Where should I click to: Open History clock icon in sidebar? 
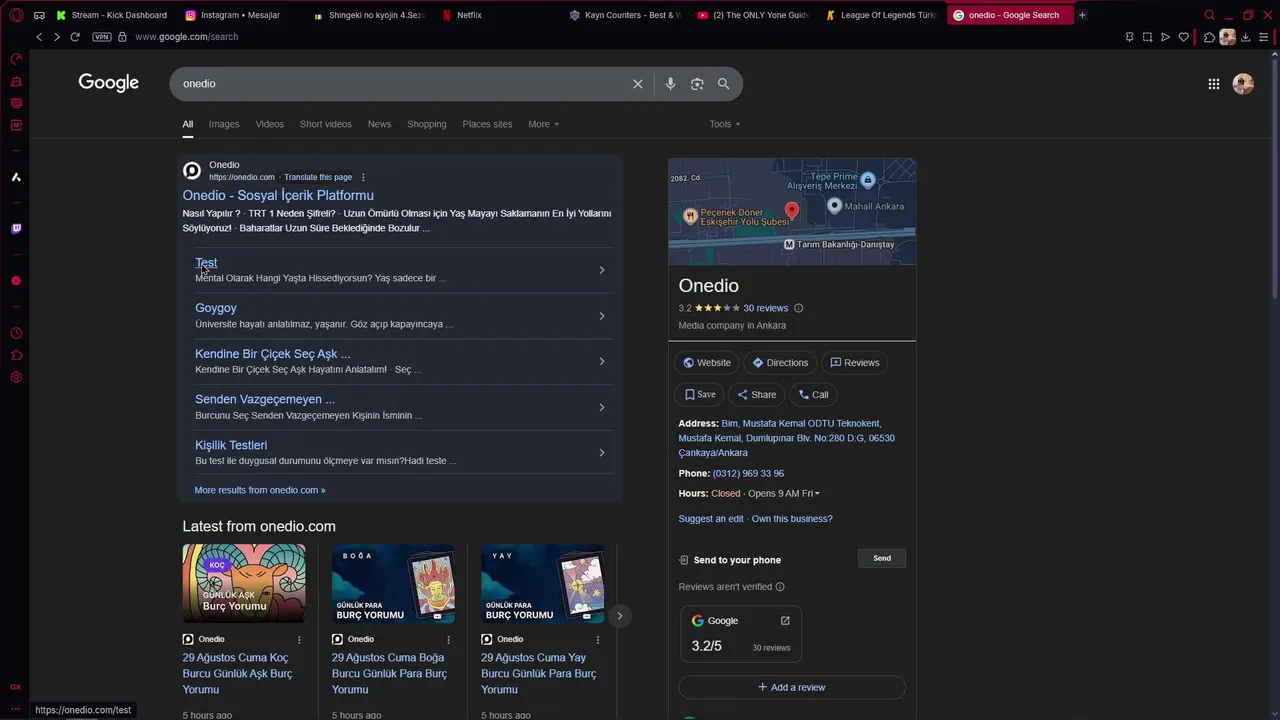(x=16, y=333)
